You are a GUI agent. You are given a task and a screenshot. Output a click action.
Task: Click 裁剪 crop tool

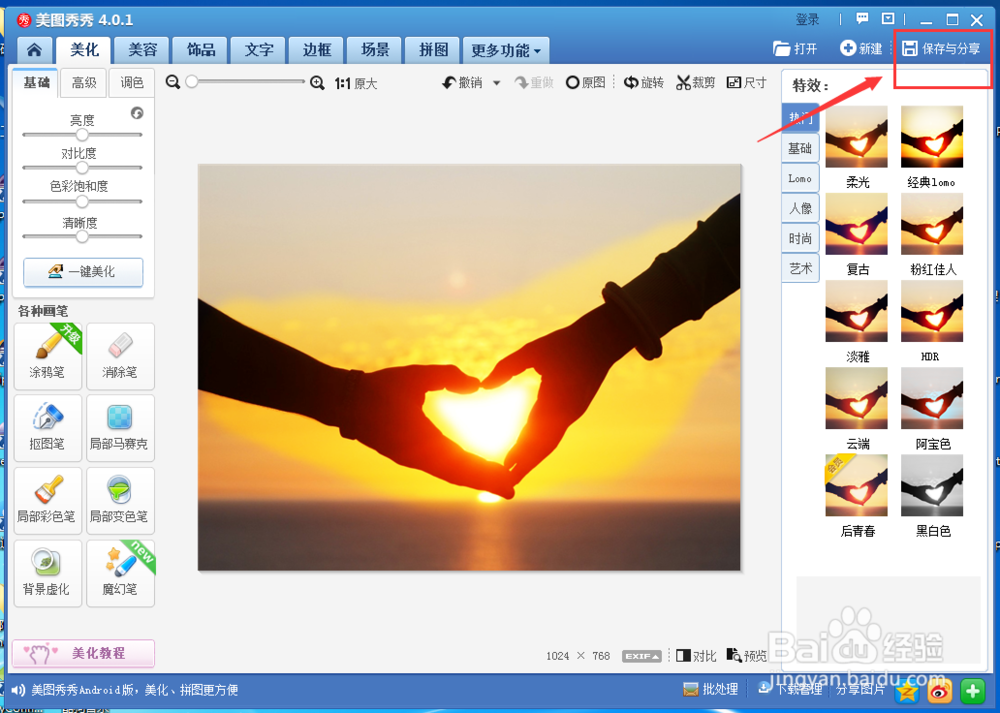(x=696, y=82)
